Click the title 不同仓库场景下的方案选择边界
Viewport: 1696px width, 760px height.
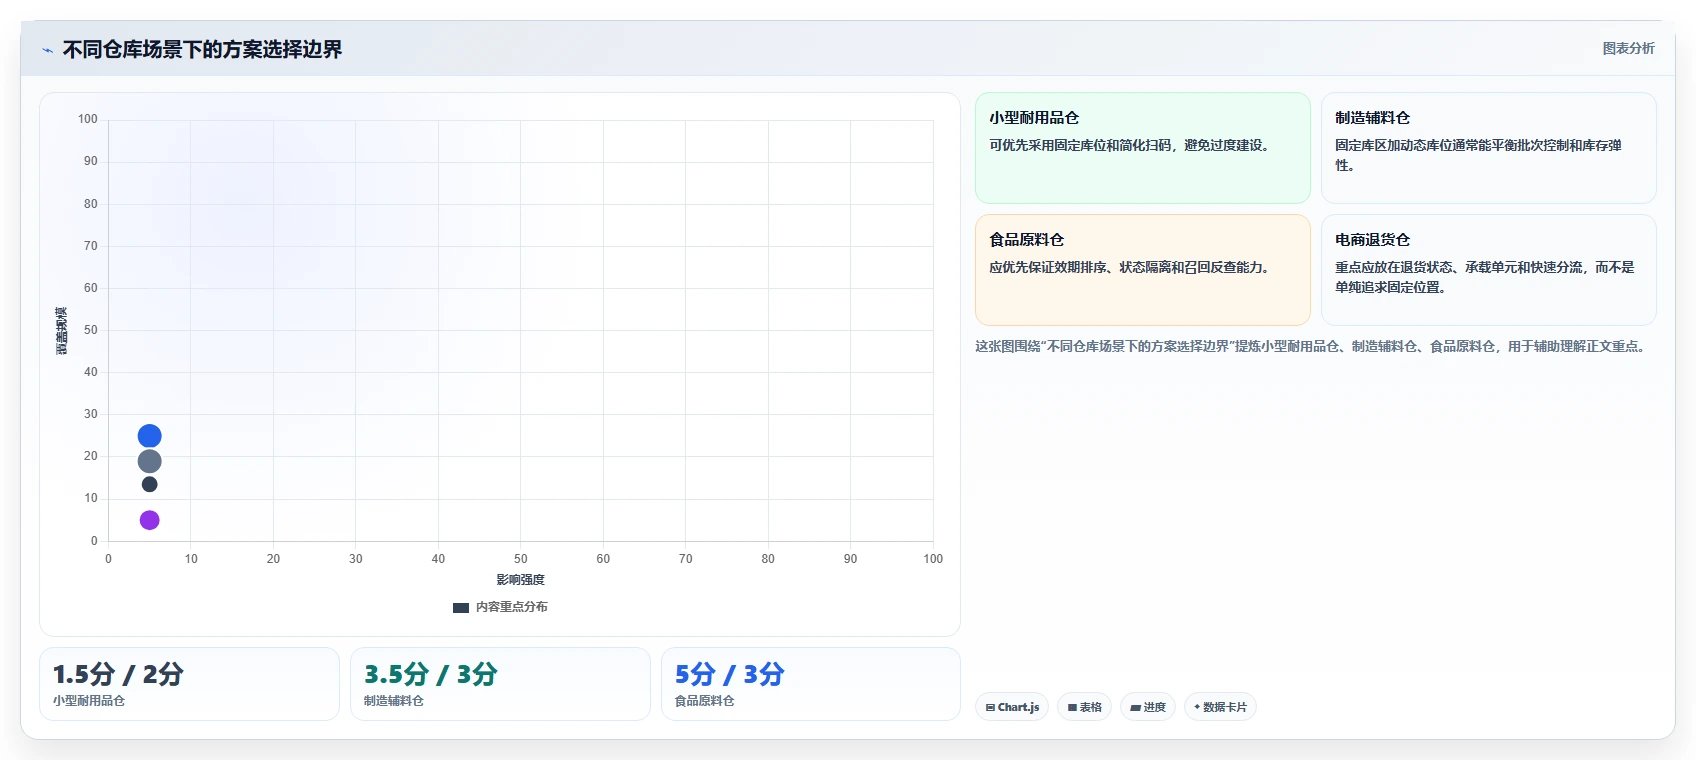pyautogui.click(x=202, y=50)
